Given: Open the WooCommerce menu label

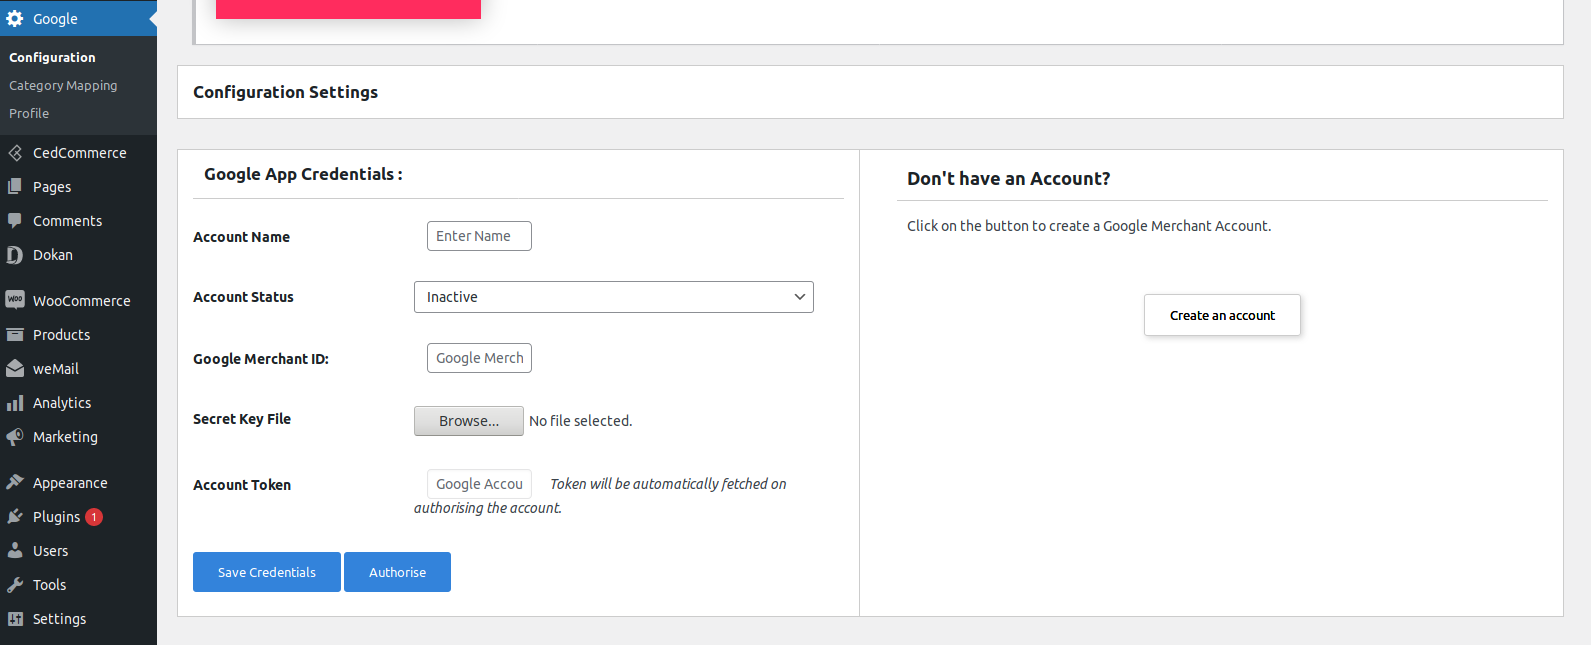Looking at the screenshot, I should 82,301.
